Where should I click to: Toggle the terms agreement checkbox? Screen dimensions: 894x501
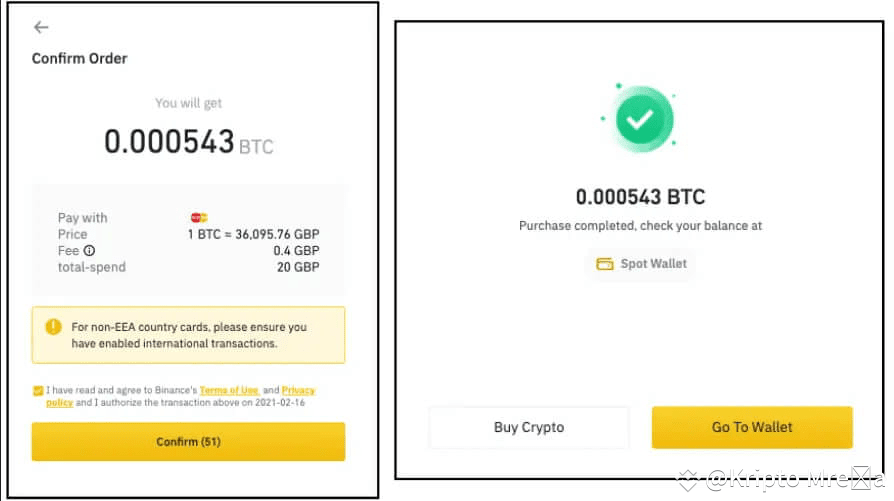38,390
